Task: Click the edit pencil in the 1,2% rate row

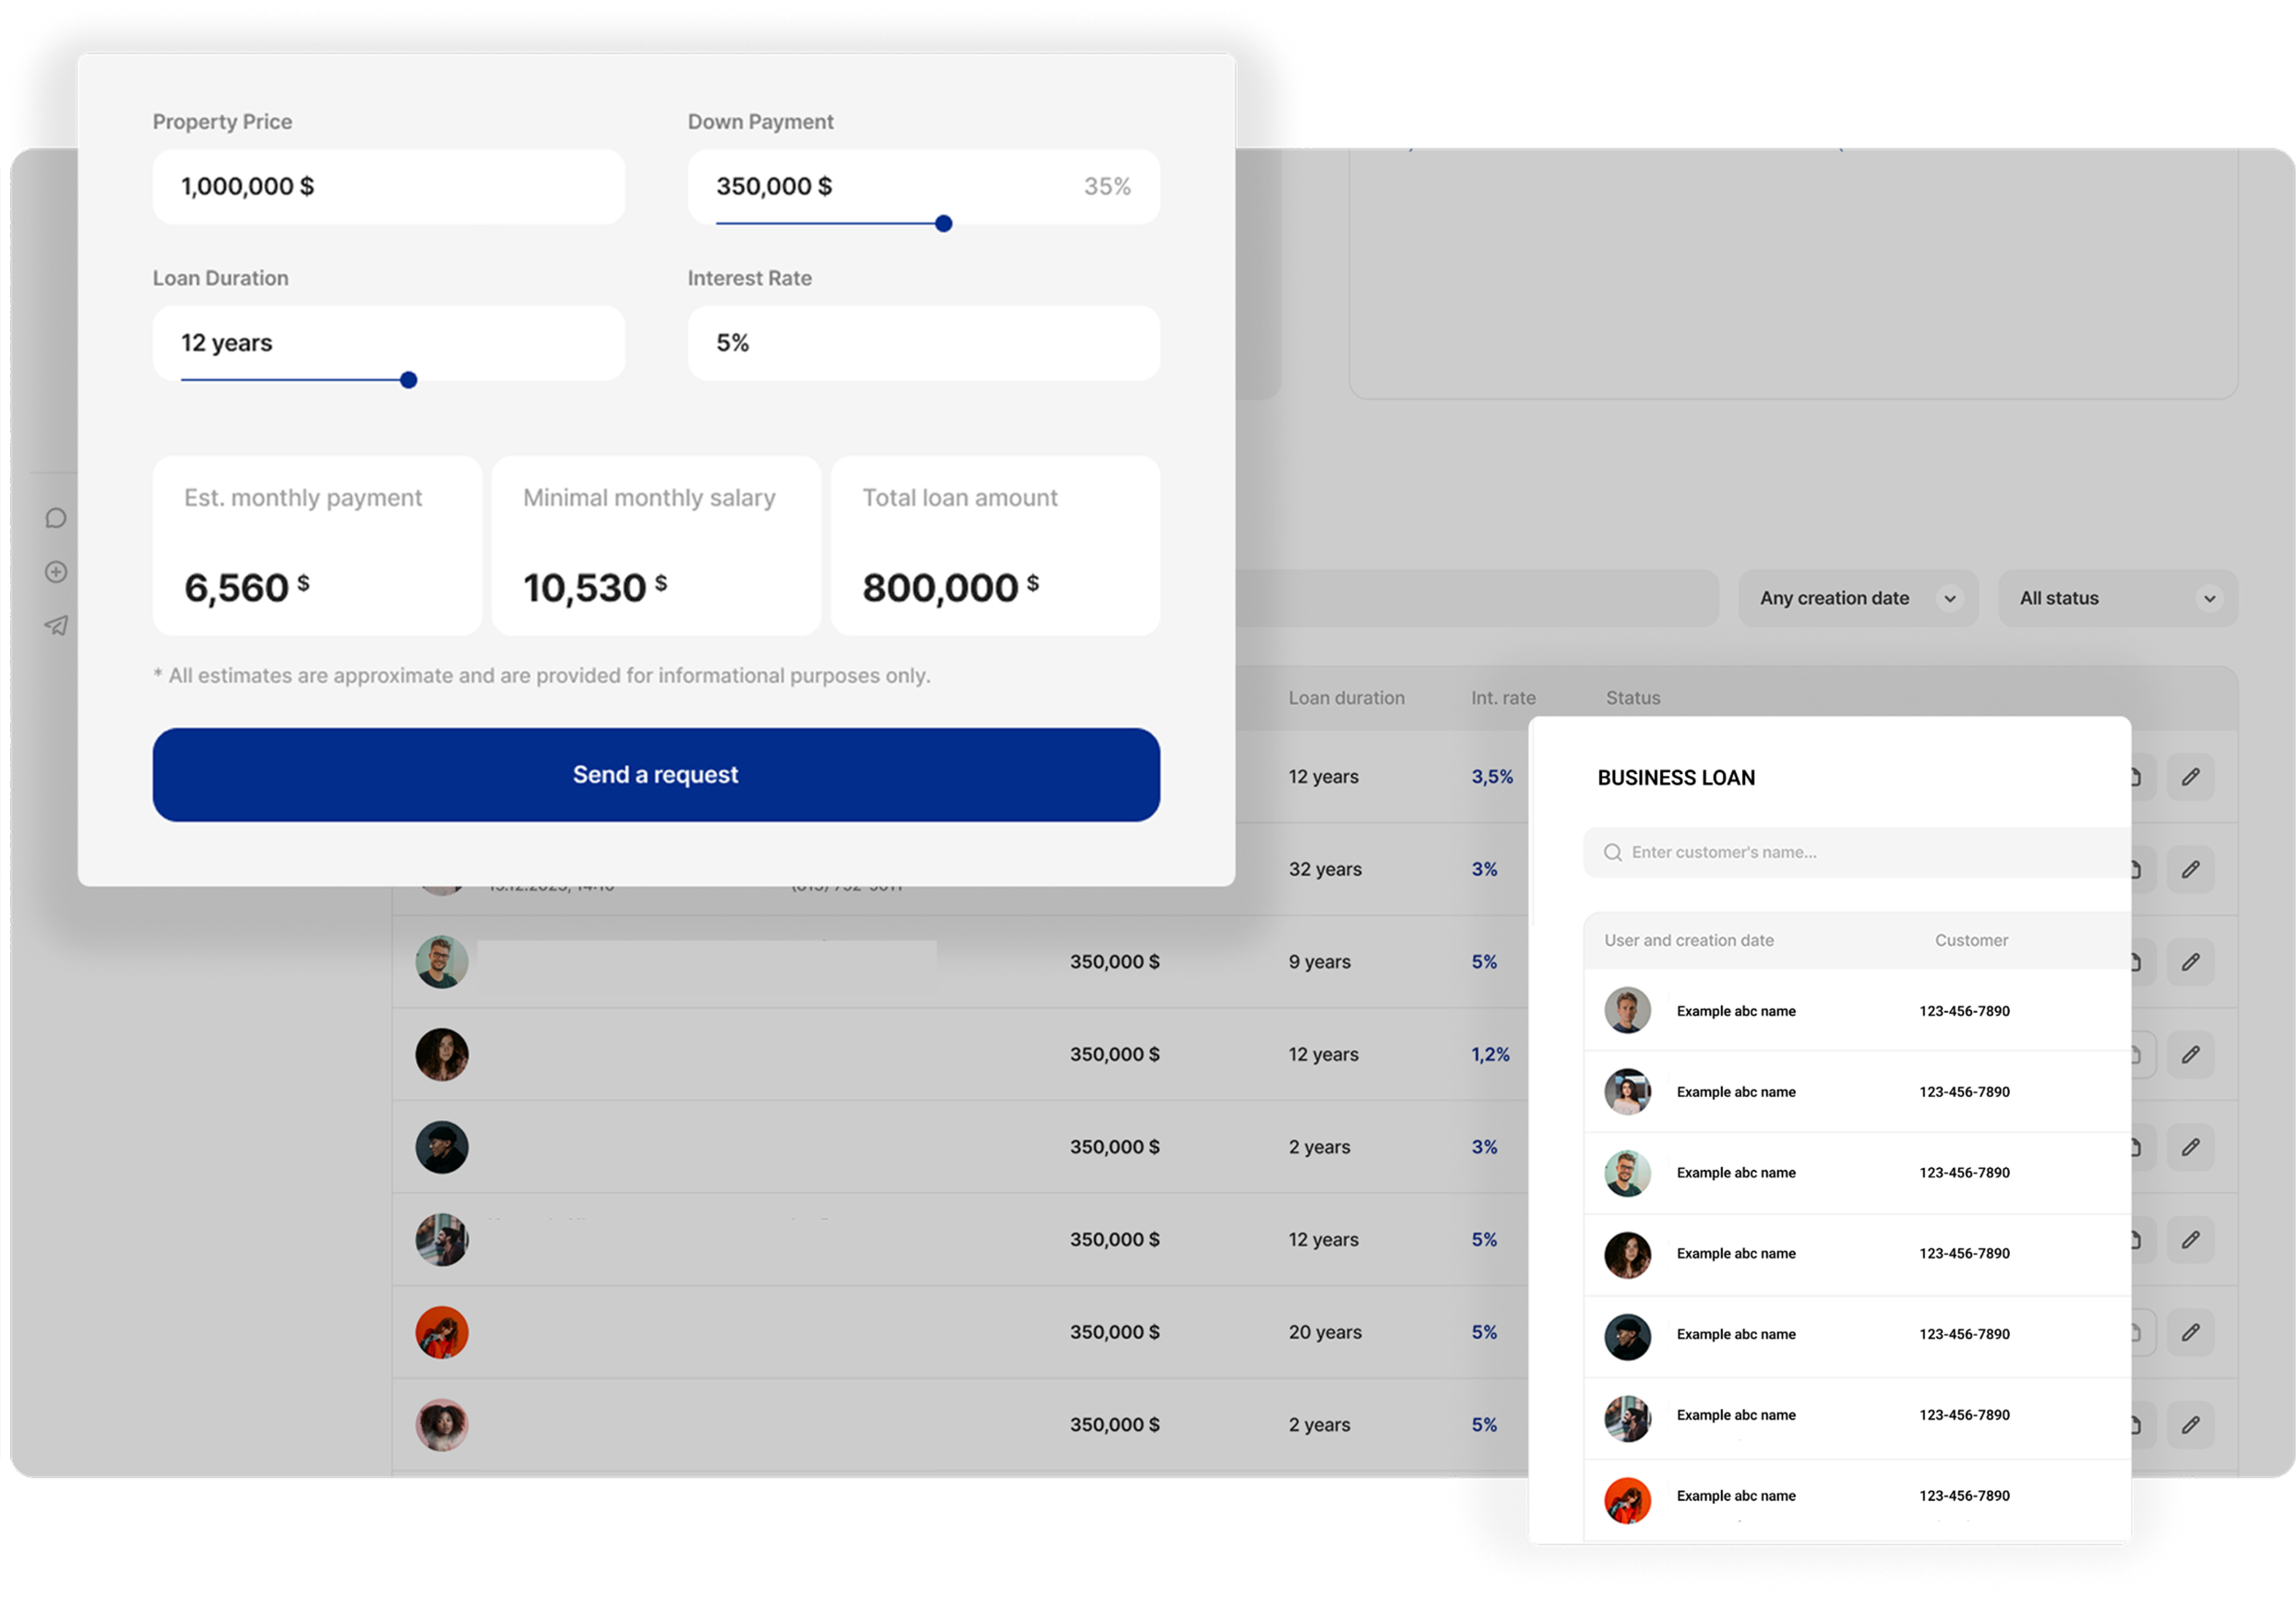Action: pos(2190,1055)
